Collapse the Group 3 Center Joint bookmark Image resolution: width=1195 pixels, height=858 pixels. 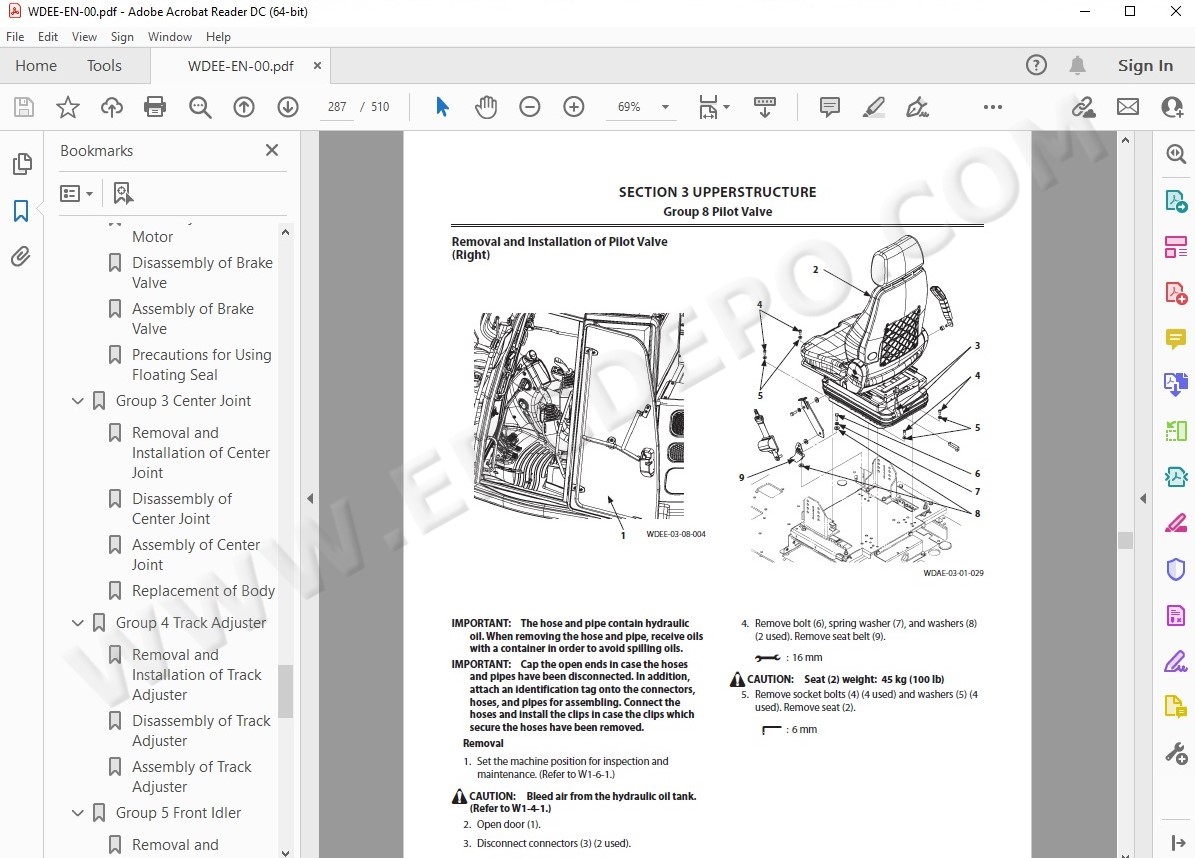point(78,401)
